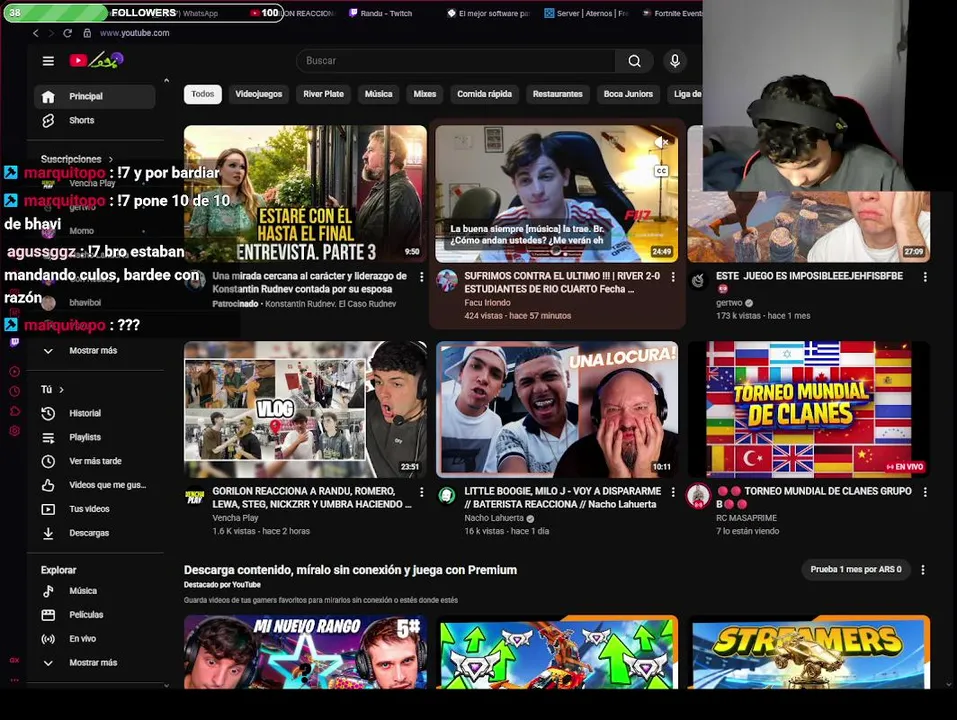Open Torneo Mundial de Clanes Grupo title
The width and height of the screenshot is (957, 720).
point(814,497)
